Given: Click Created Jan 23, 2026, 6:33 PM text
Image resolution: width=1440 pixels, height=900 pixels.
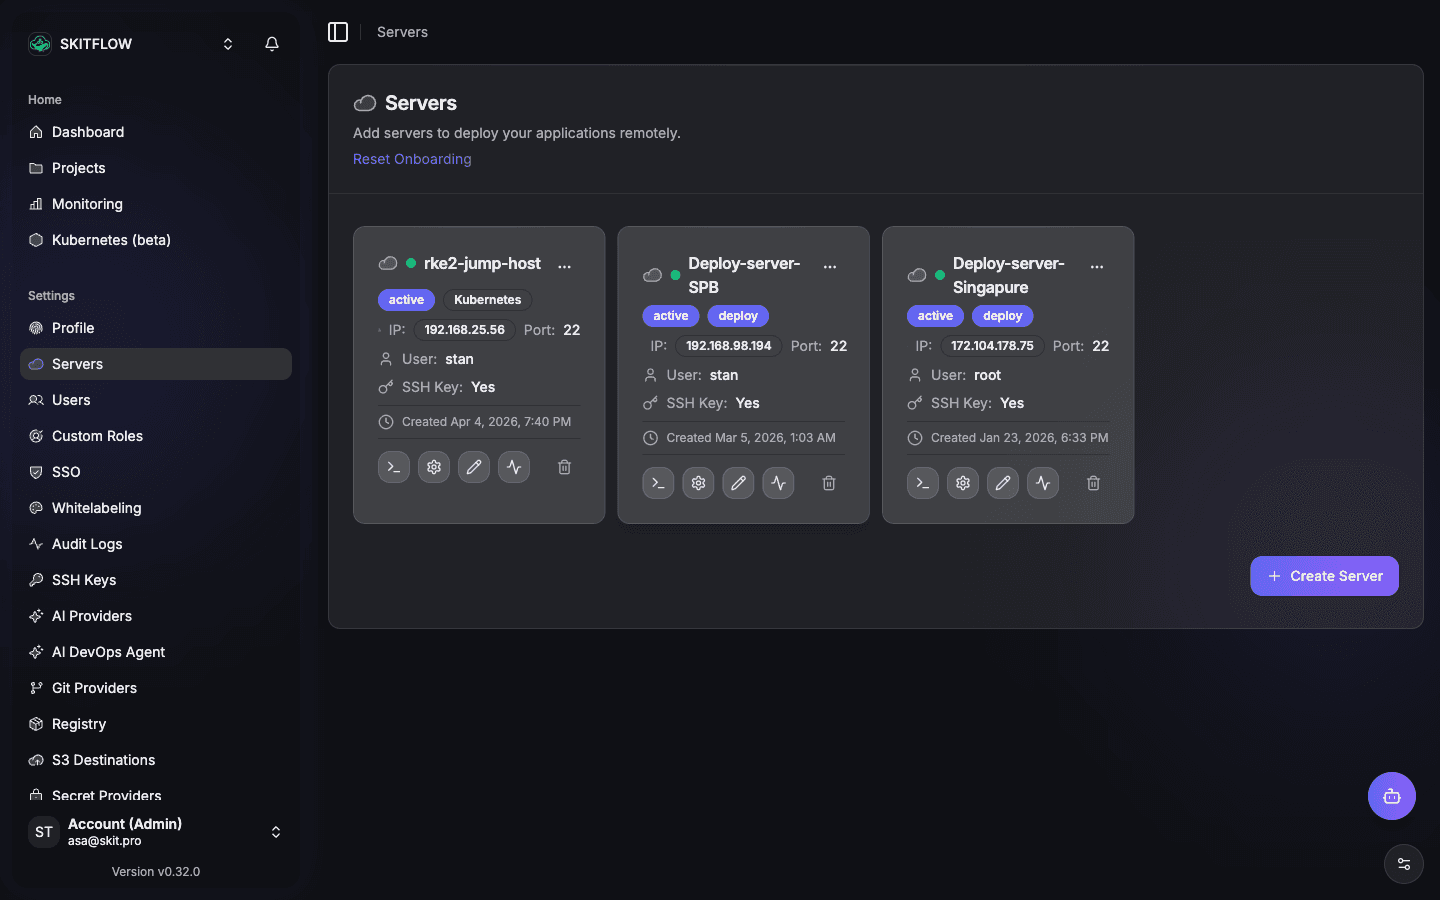Looking at the screenshot, I should [x=1019, y=438].
